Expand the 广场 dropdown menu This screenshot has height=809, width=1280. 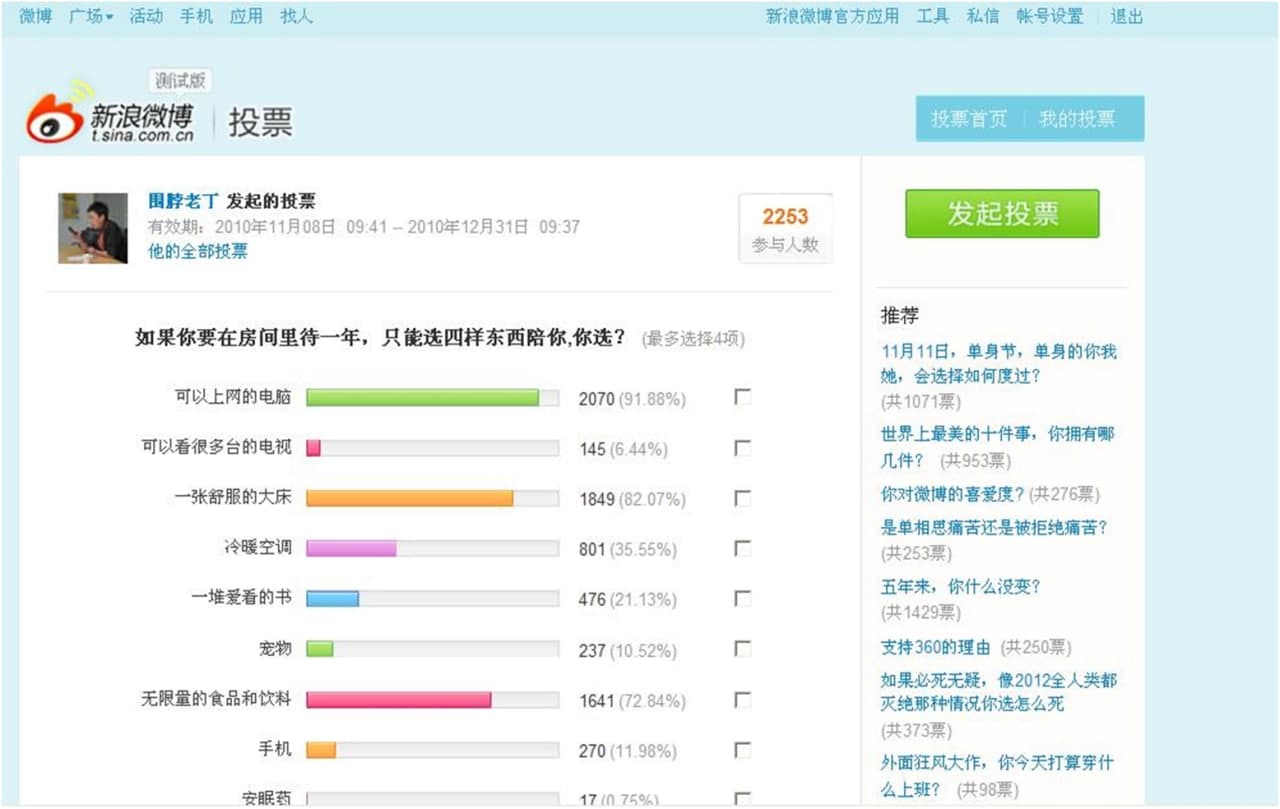point(89,16)
